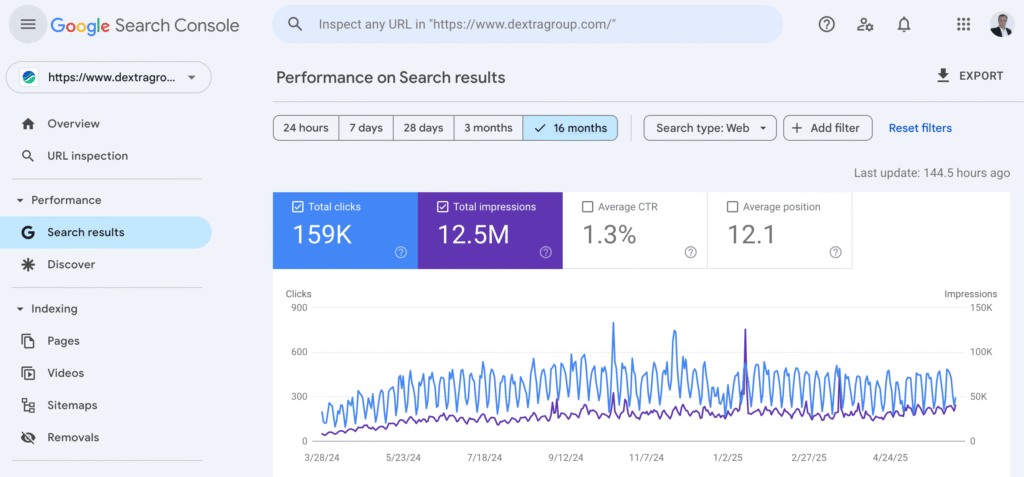Open the notifications bell
This screenshot has width=1024, height=477.
904,24
